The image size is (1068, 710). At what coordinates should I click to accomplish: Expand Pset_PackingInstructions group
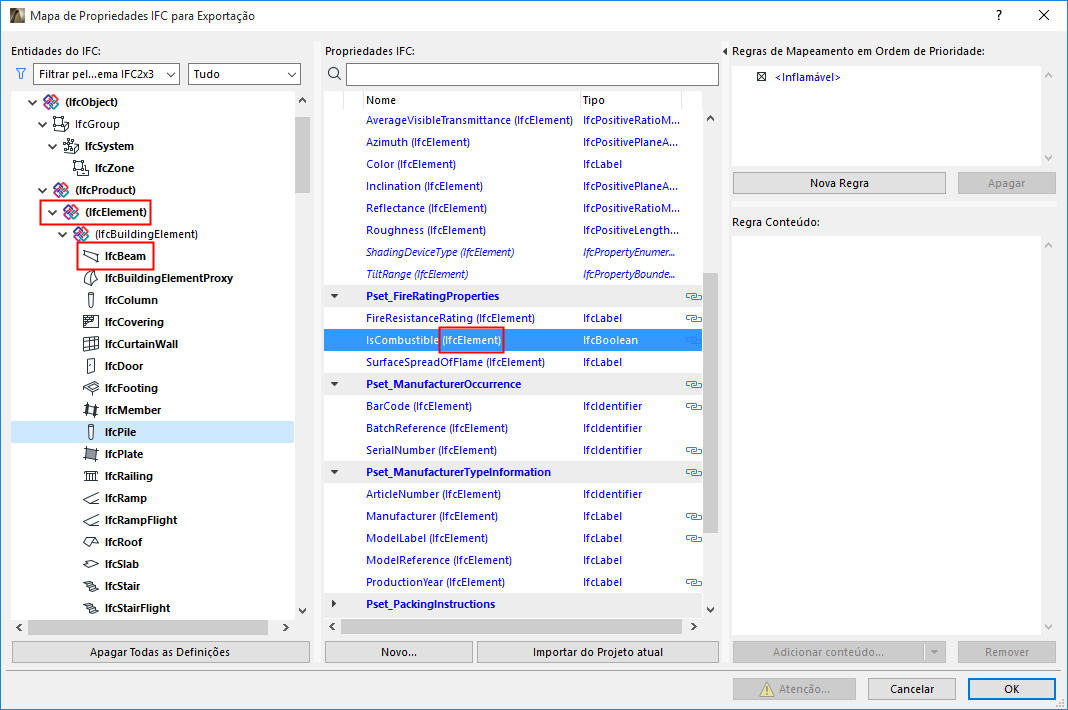[334, 604]
